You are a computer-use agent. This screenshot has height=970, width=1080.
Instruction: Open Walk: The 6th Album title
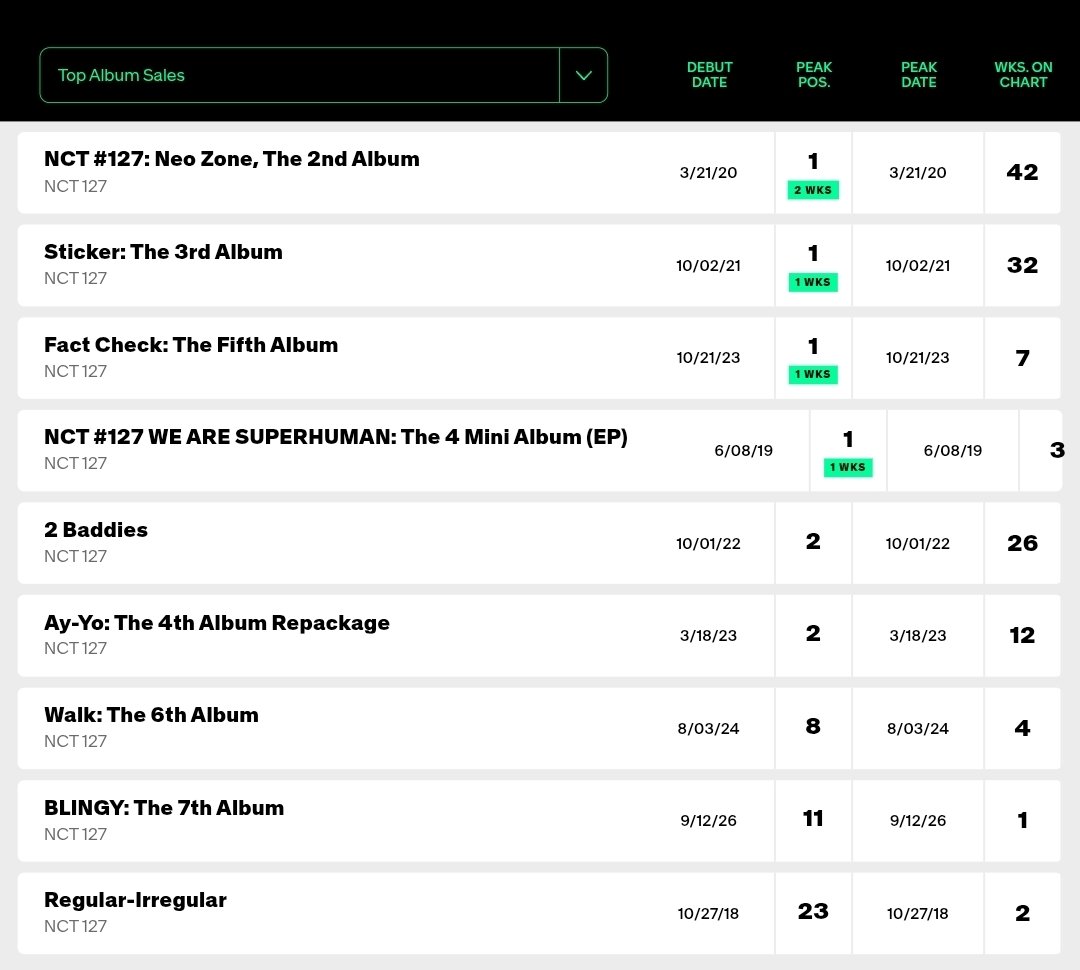tap(152, 715)
